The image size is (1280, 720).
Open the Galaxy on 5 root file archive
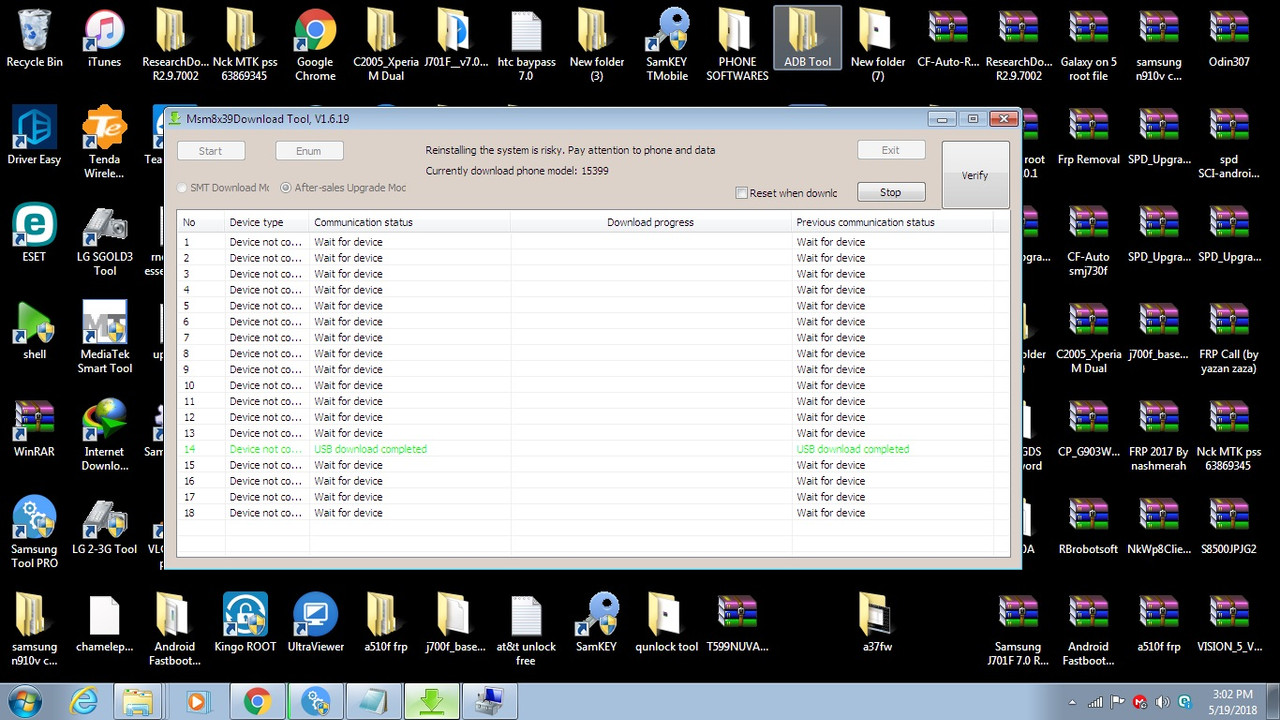[1088, 45]
